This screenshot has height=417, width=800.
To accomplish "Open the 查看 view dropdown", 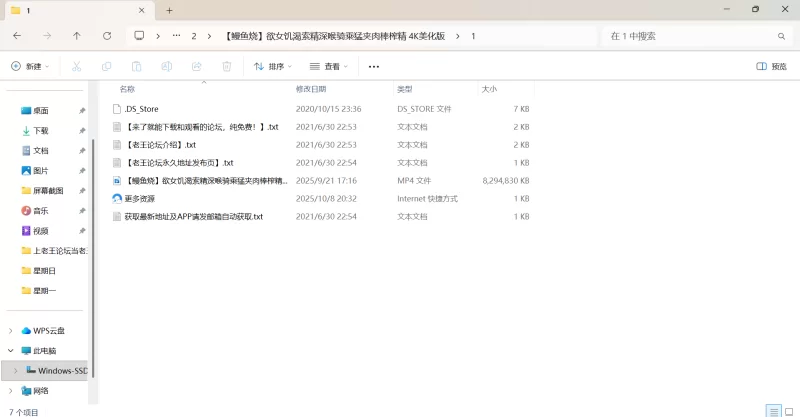I will [329, 66].
